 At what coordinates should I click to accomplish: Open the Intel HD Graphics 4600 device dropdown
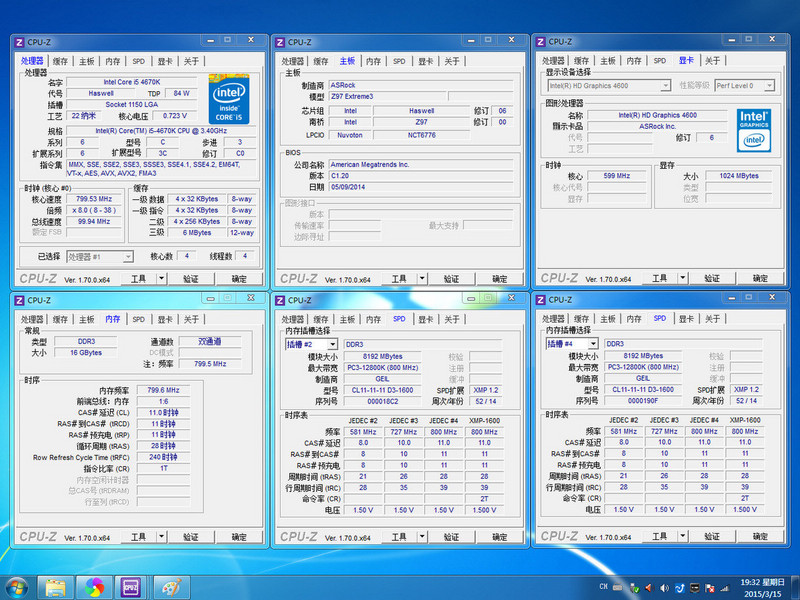[x=664, y=86]
